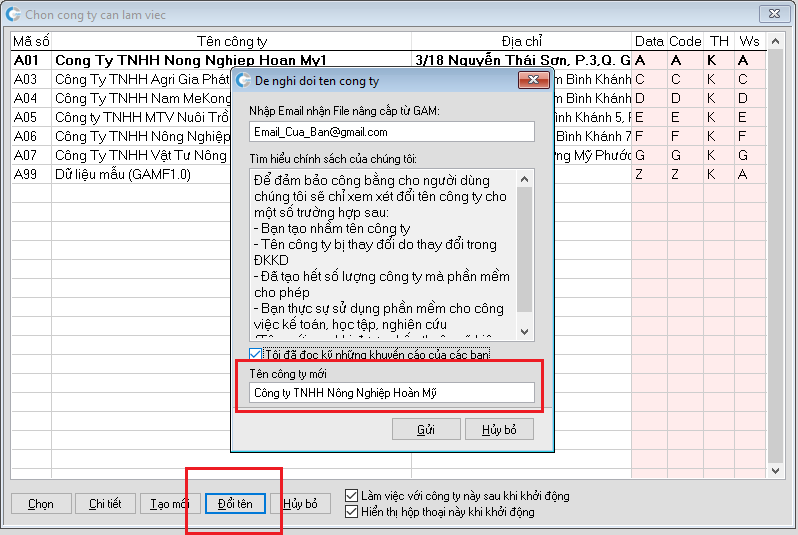Toggle 'Làm việc với công ty này' checkbox
The width and height of the screenshot is (798, 535).
pos(351,496)
